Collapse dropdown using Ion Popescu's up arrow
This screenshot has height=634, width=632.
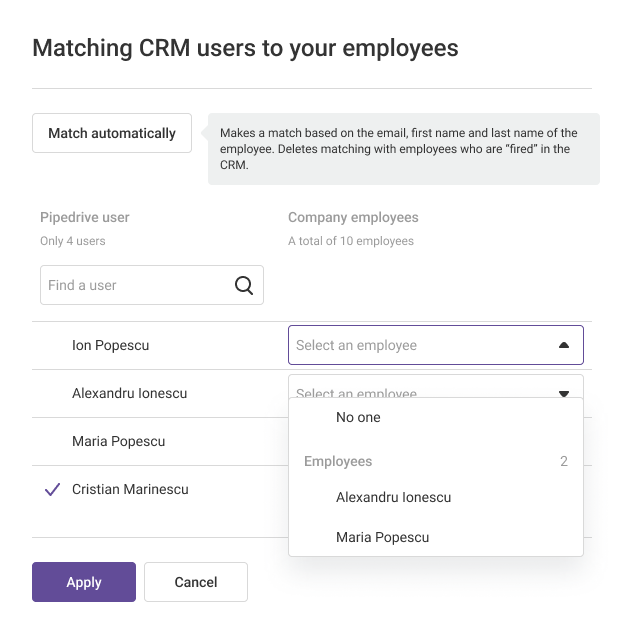click(564, 345)
